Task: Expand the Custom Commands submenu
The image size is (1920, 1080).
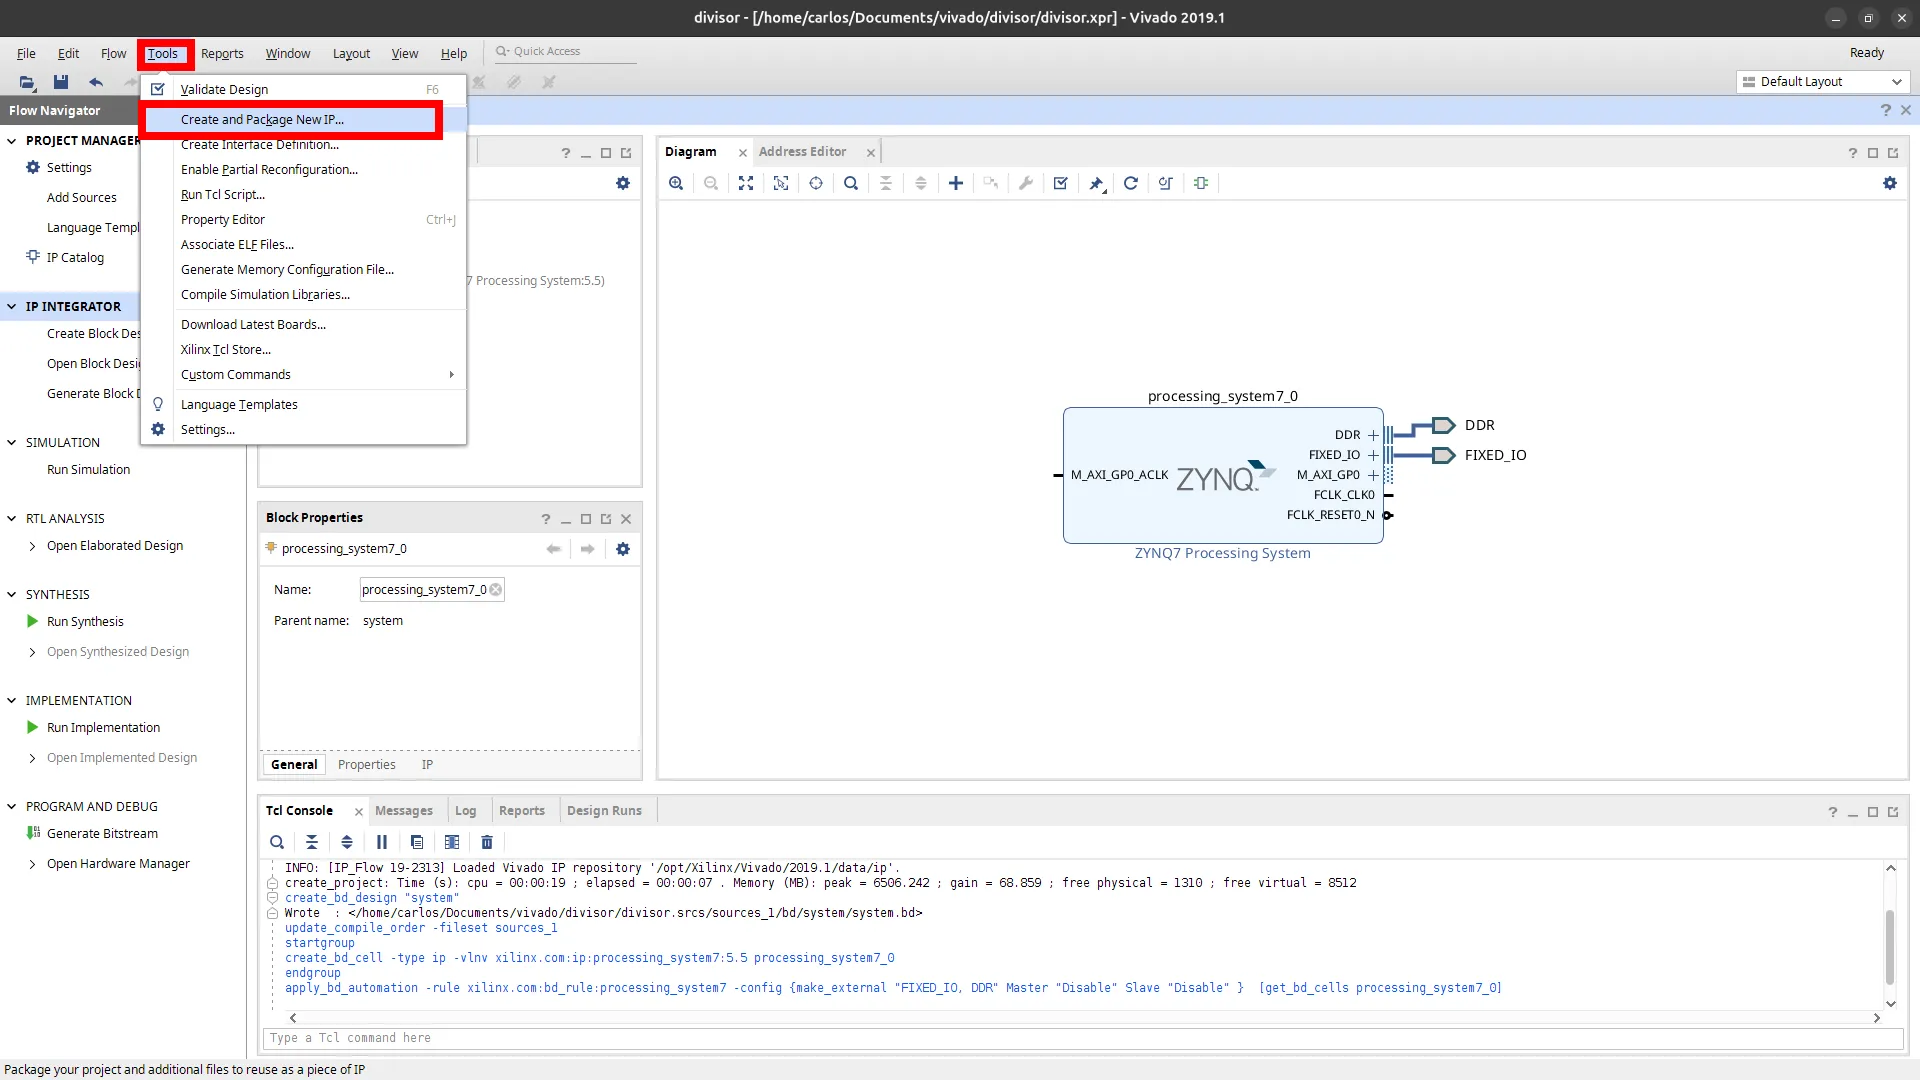Action: [303, 375]
